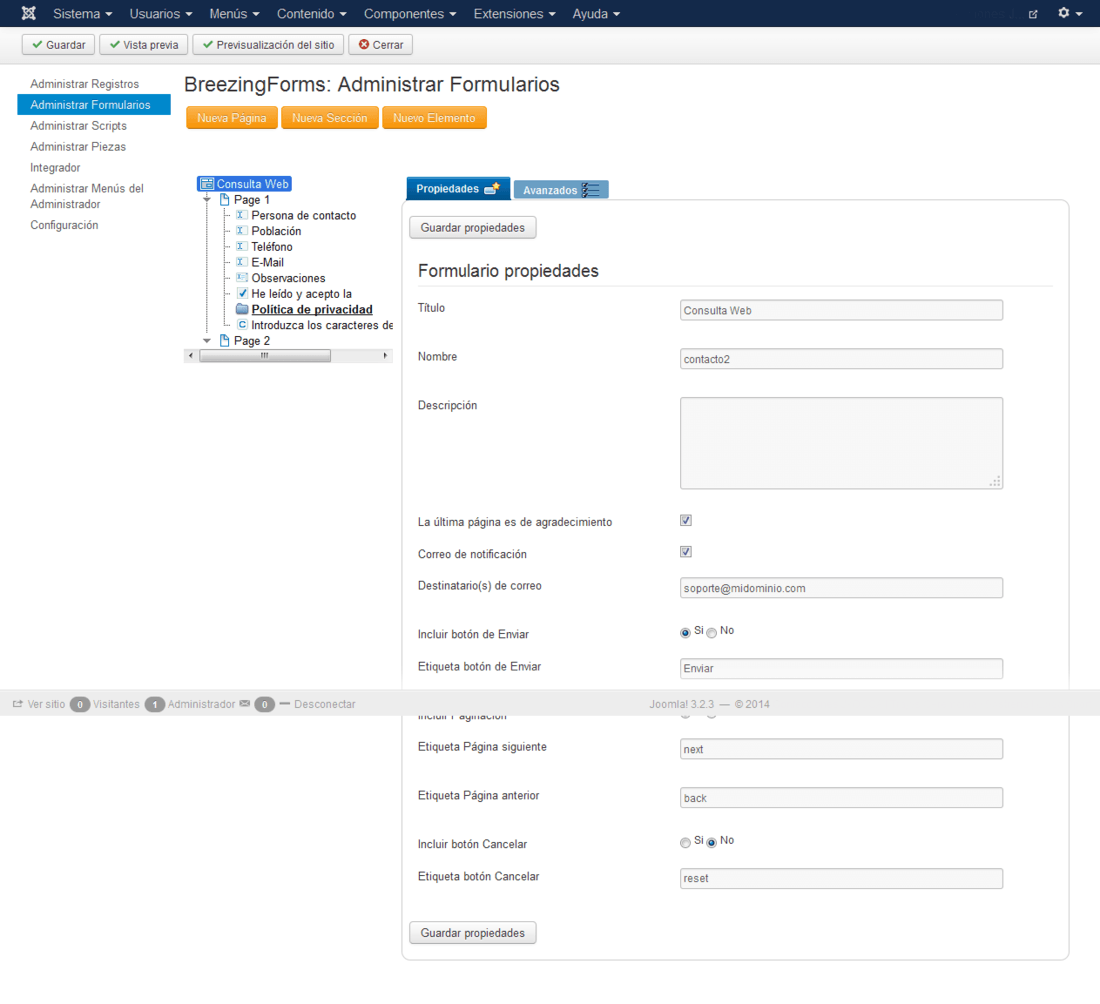This screenshot has height=1004, width=1100.
Task: Select No for Incluir botón Cancelar
Action: 711,843
